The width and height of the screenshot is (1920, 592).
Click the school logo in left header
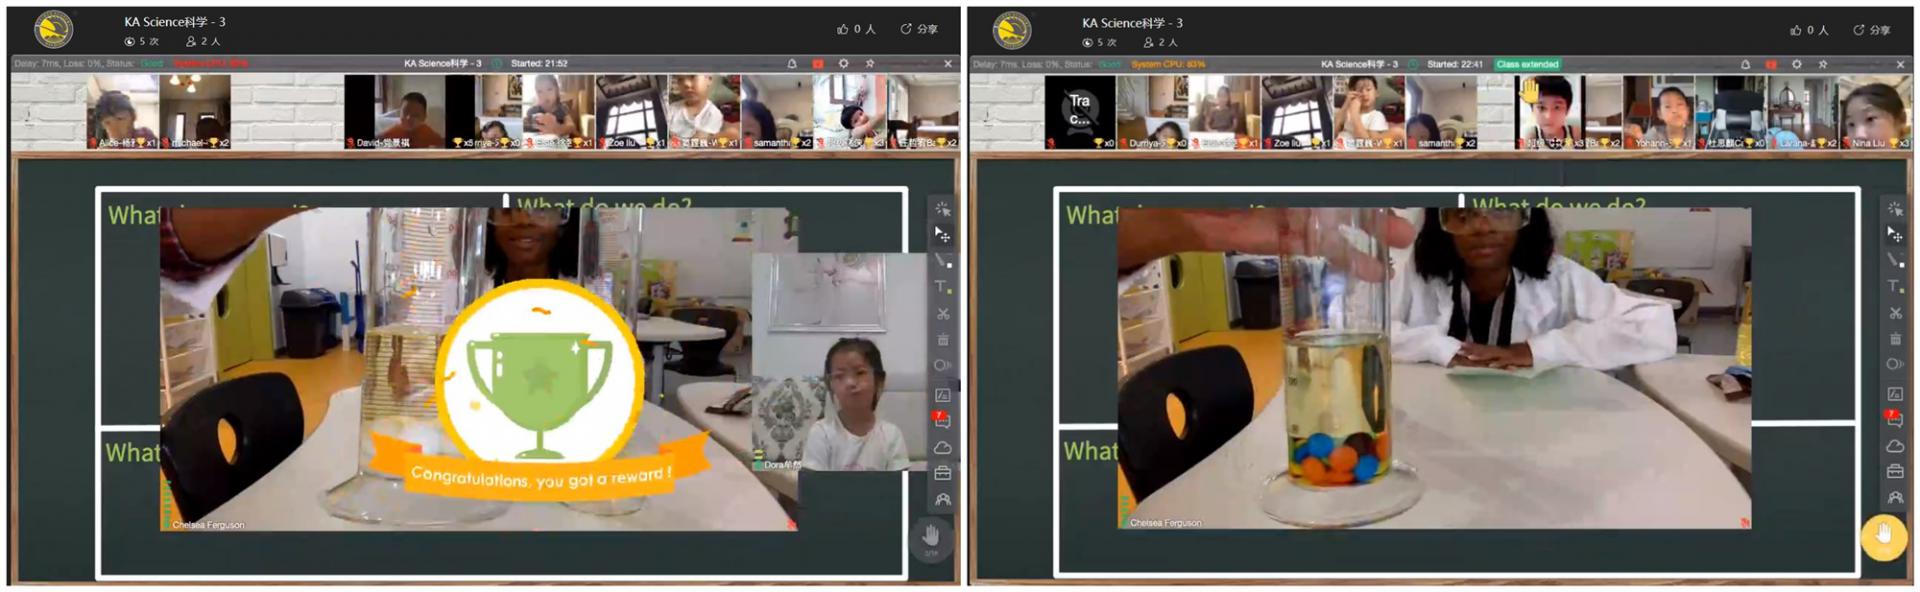click(53, 30)
